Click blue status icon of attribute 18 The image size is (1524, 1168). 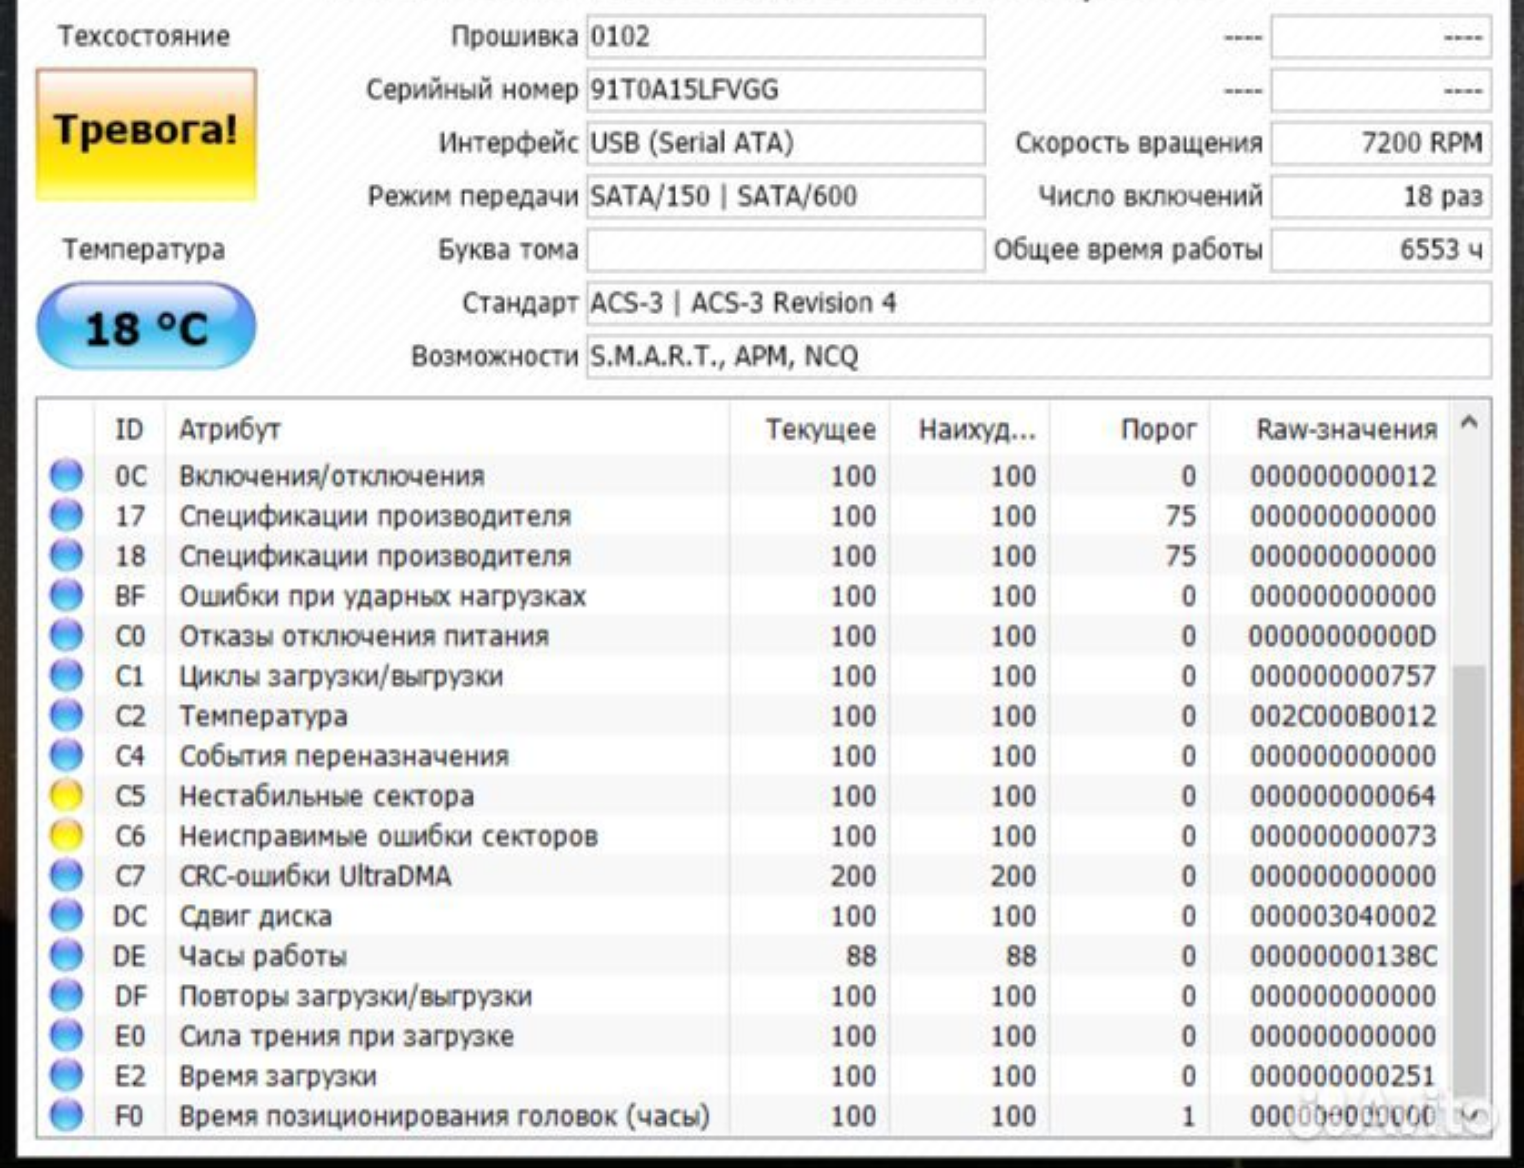[66, 555]
